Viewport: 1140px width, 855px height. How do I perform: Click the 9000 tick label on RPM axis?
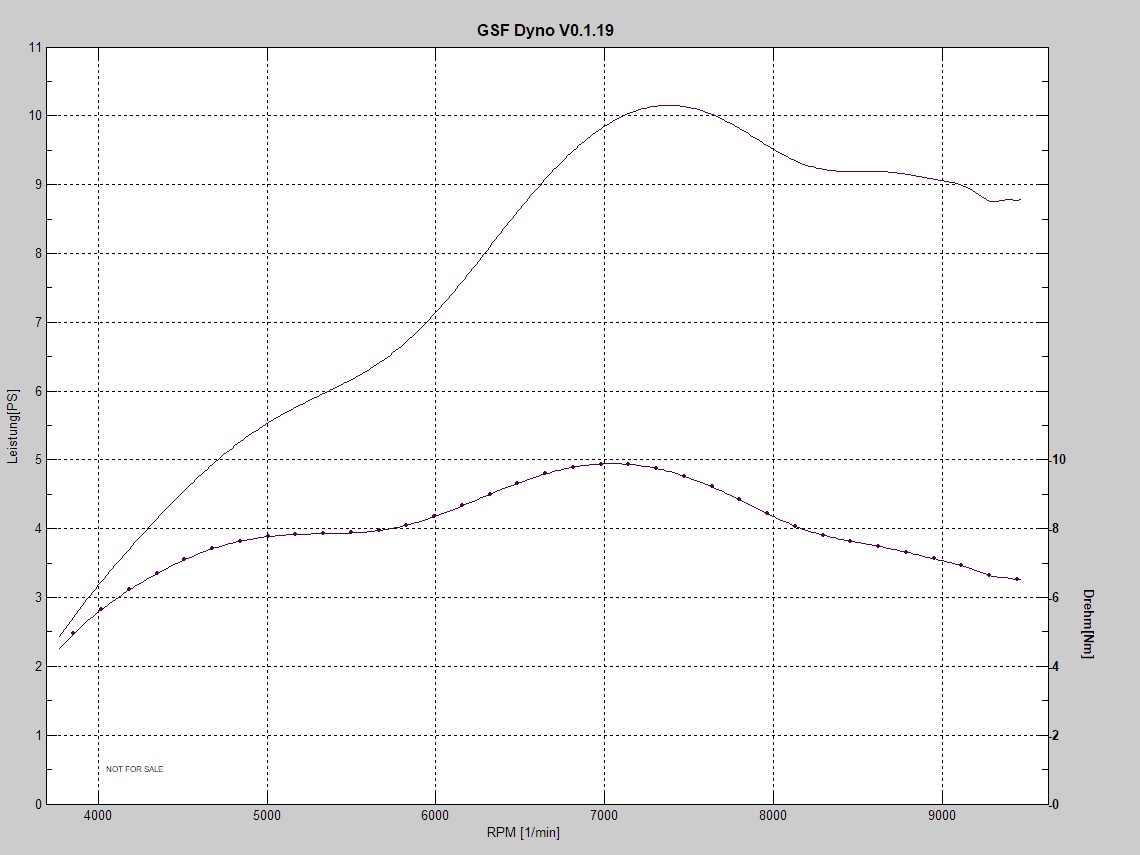(942, 816)
